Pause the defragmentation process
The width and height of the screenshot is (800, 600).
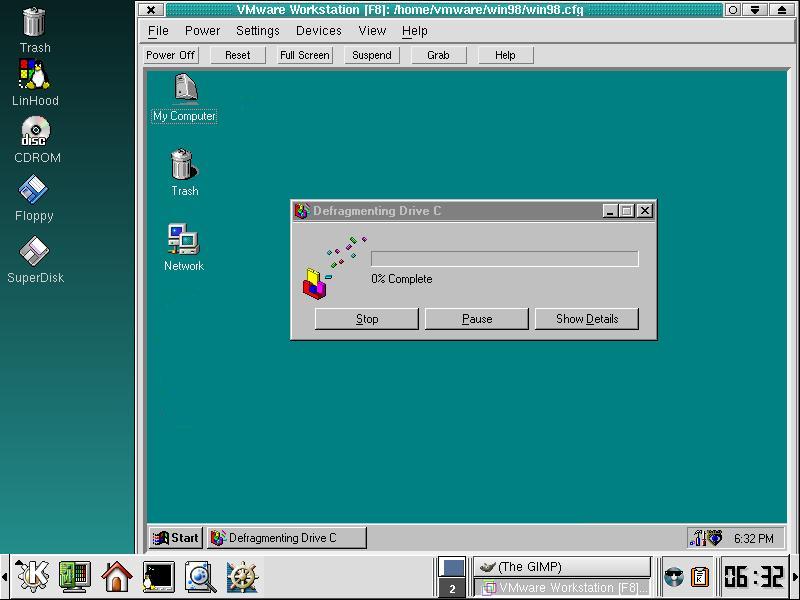click(477, 319)
